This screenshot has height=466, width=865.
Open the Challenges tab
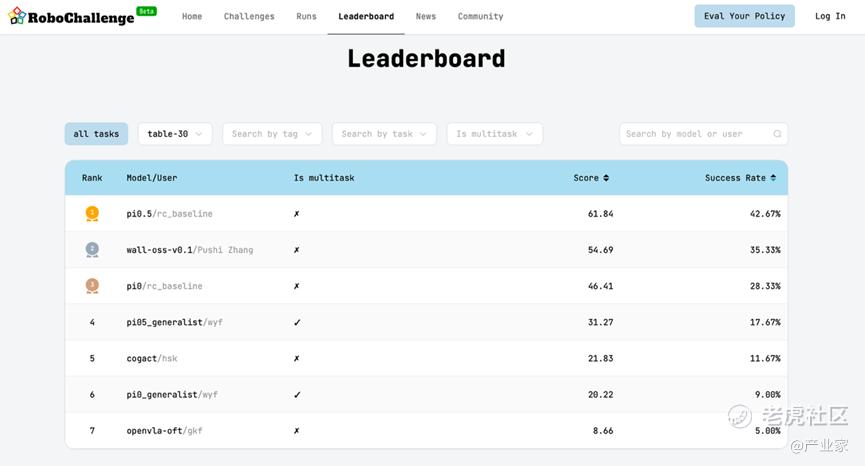249,17
